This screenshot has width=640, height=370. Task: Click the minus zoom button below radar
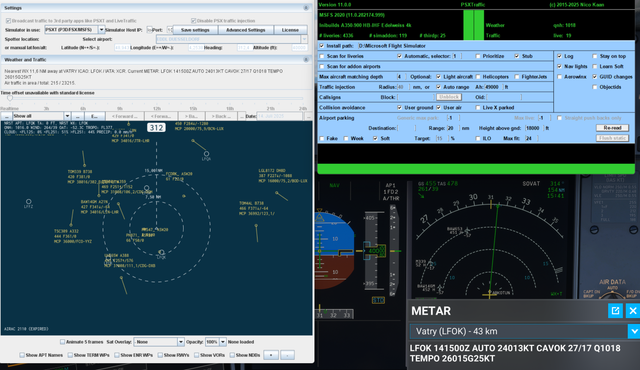click(x=287, y=355)
